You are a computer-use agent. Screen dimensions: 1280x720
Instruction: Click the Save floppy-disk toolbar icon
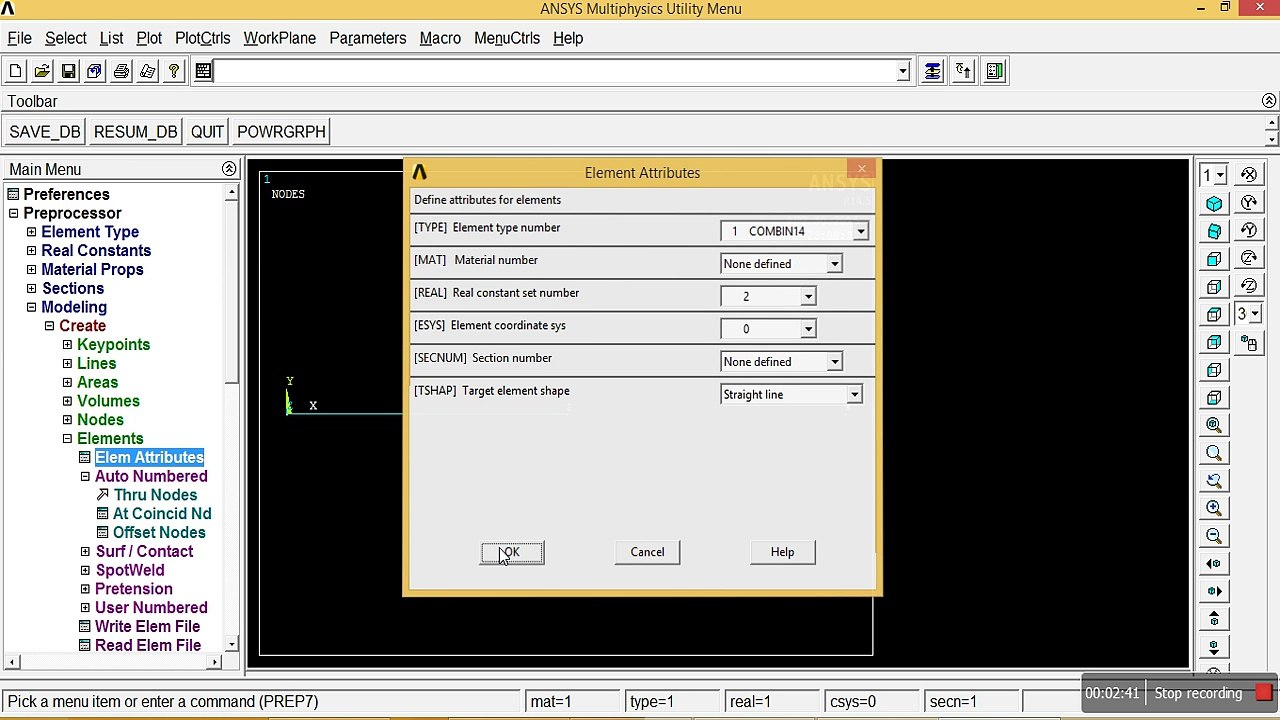pos(68,71)
